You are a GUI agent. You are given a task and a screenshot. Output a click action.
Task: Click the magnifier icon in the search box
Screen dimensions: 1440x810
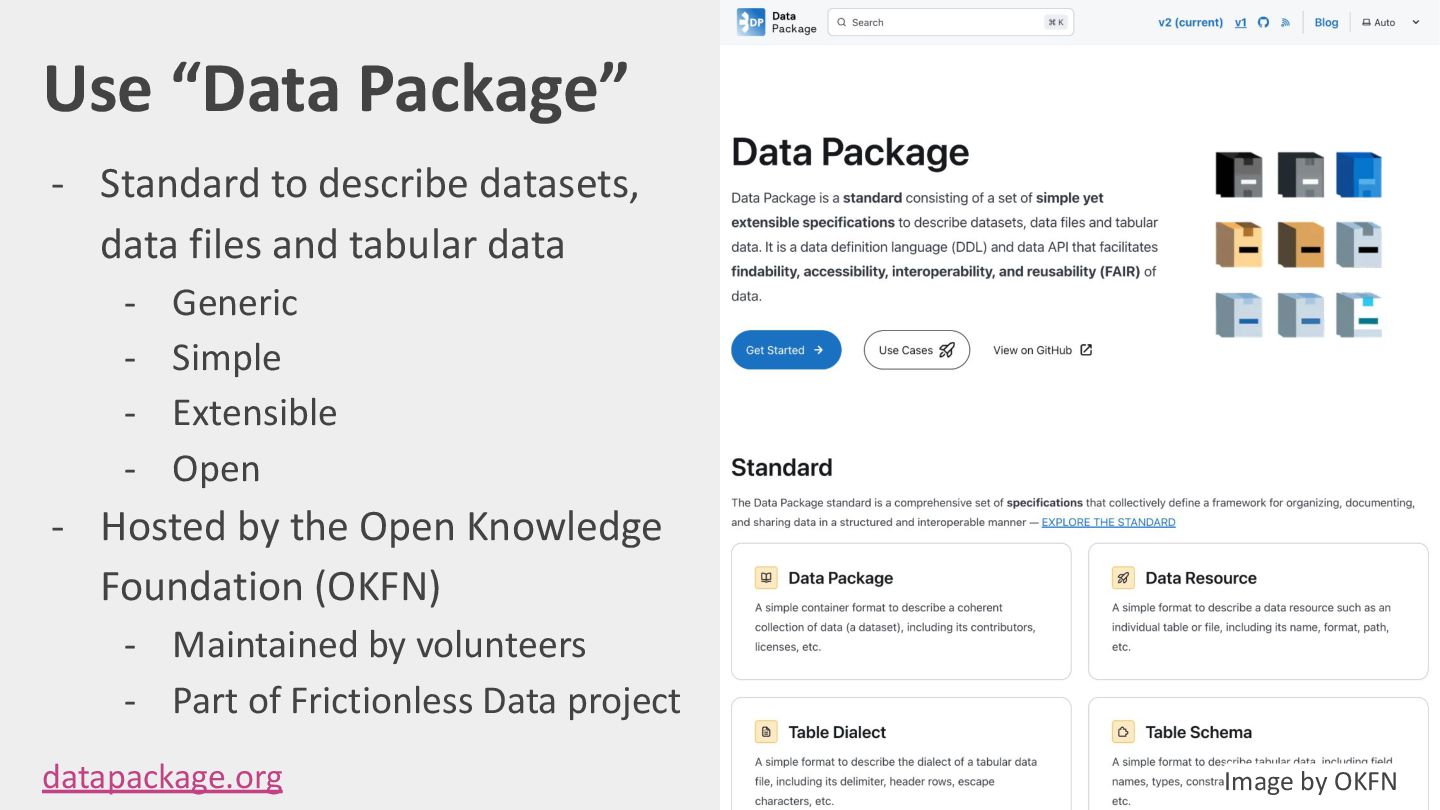pos(842,22)
